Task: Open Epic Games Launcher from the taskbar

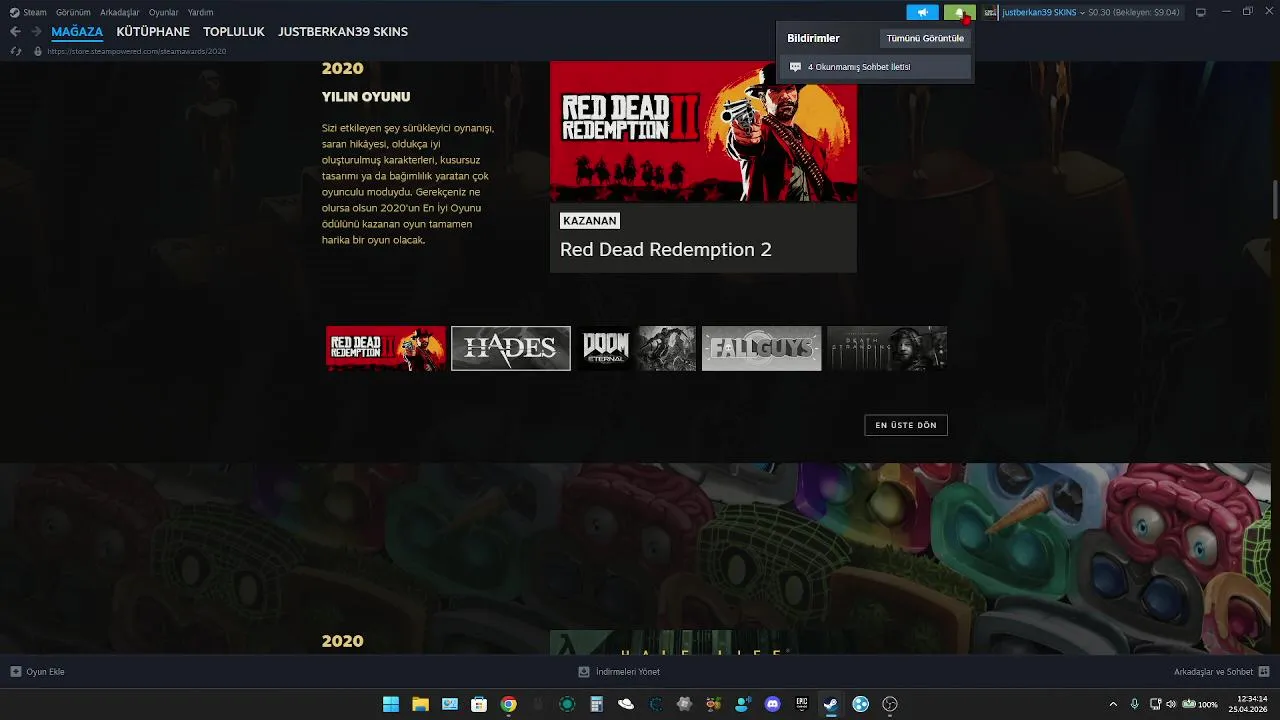Action: pos(801,704)
